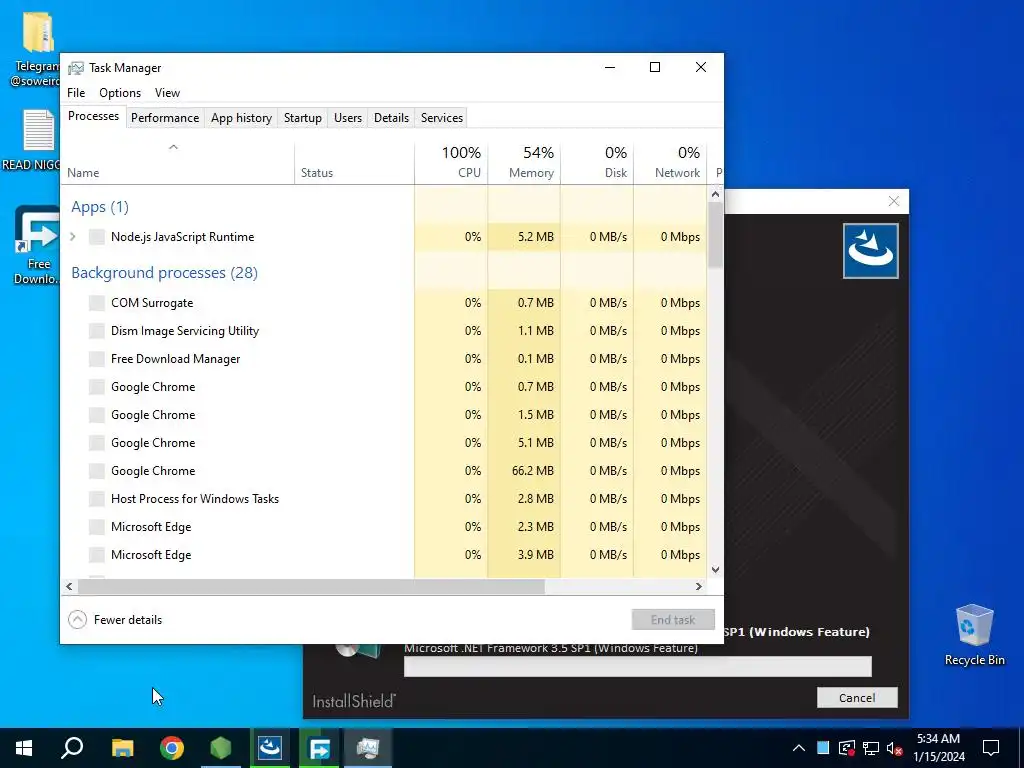
Task: Open taskbar Search magnifier
Action: click(x=72, y=748)
